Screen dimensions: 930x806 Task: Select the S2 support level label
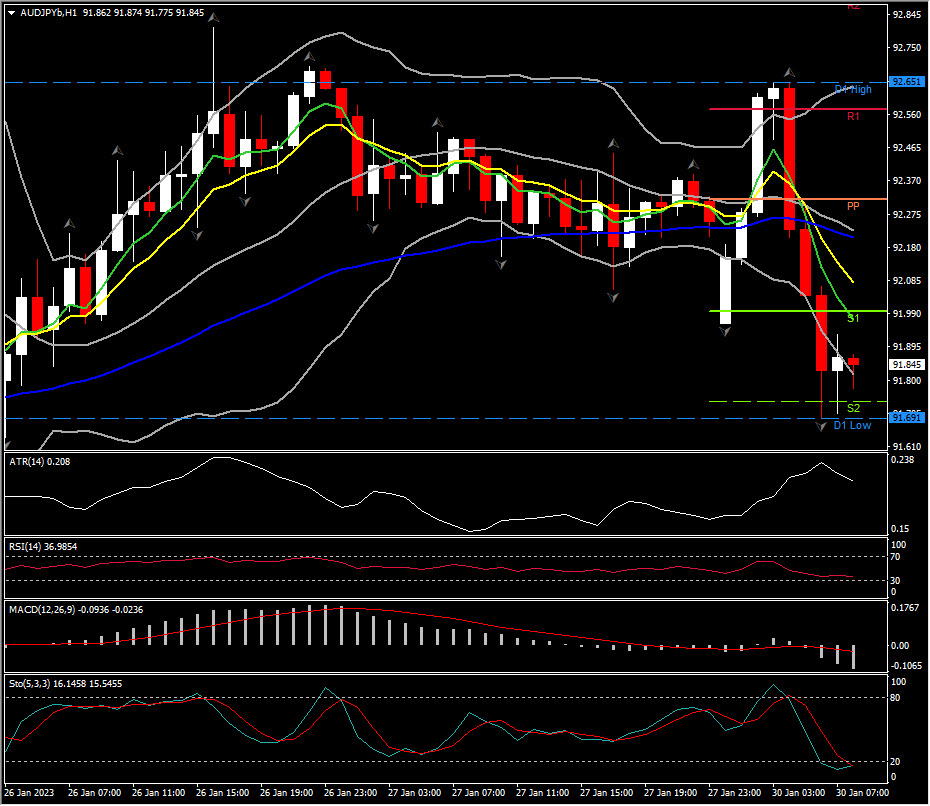853,408
